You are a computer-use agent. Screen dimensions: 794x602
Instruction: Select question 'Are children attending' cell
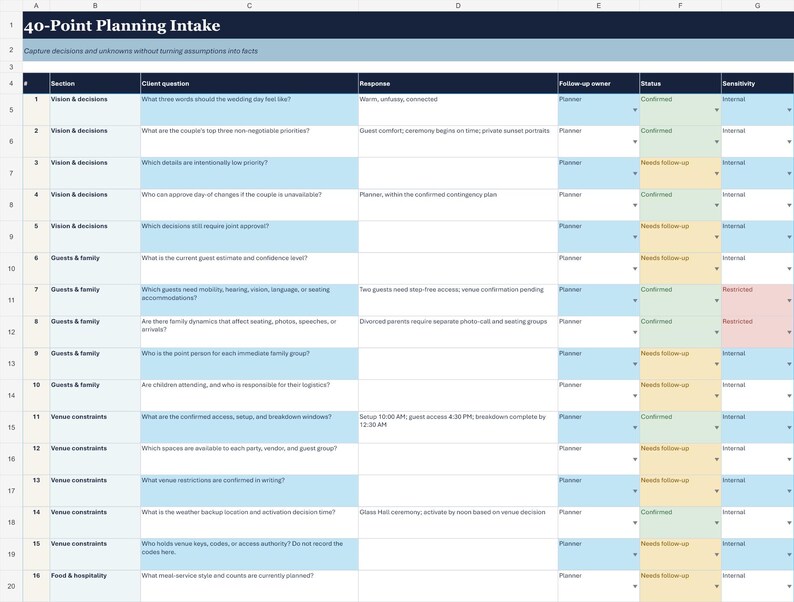(249, 395)
